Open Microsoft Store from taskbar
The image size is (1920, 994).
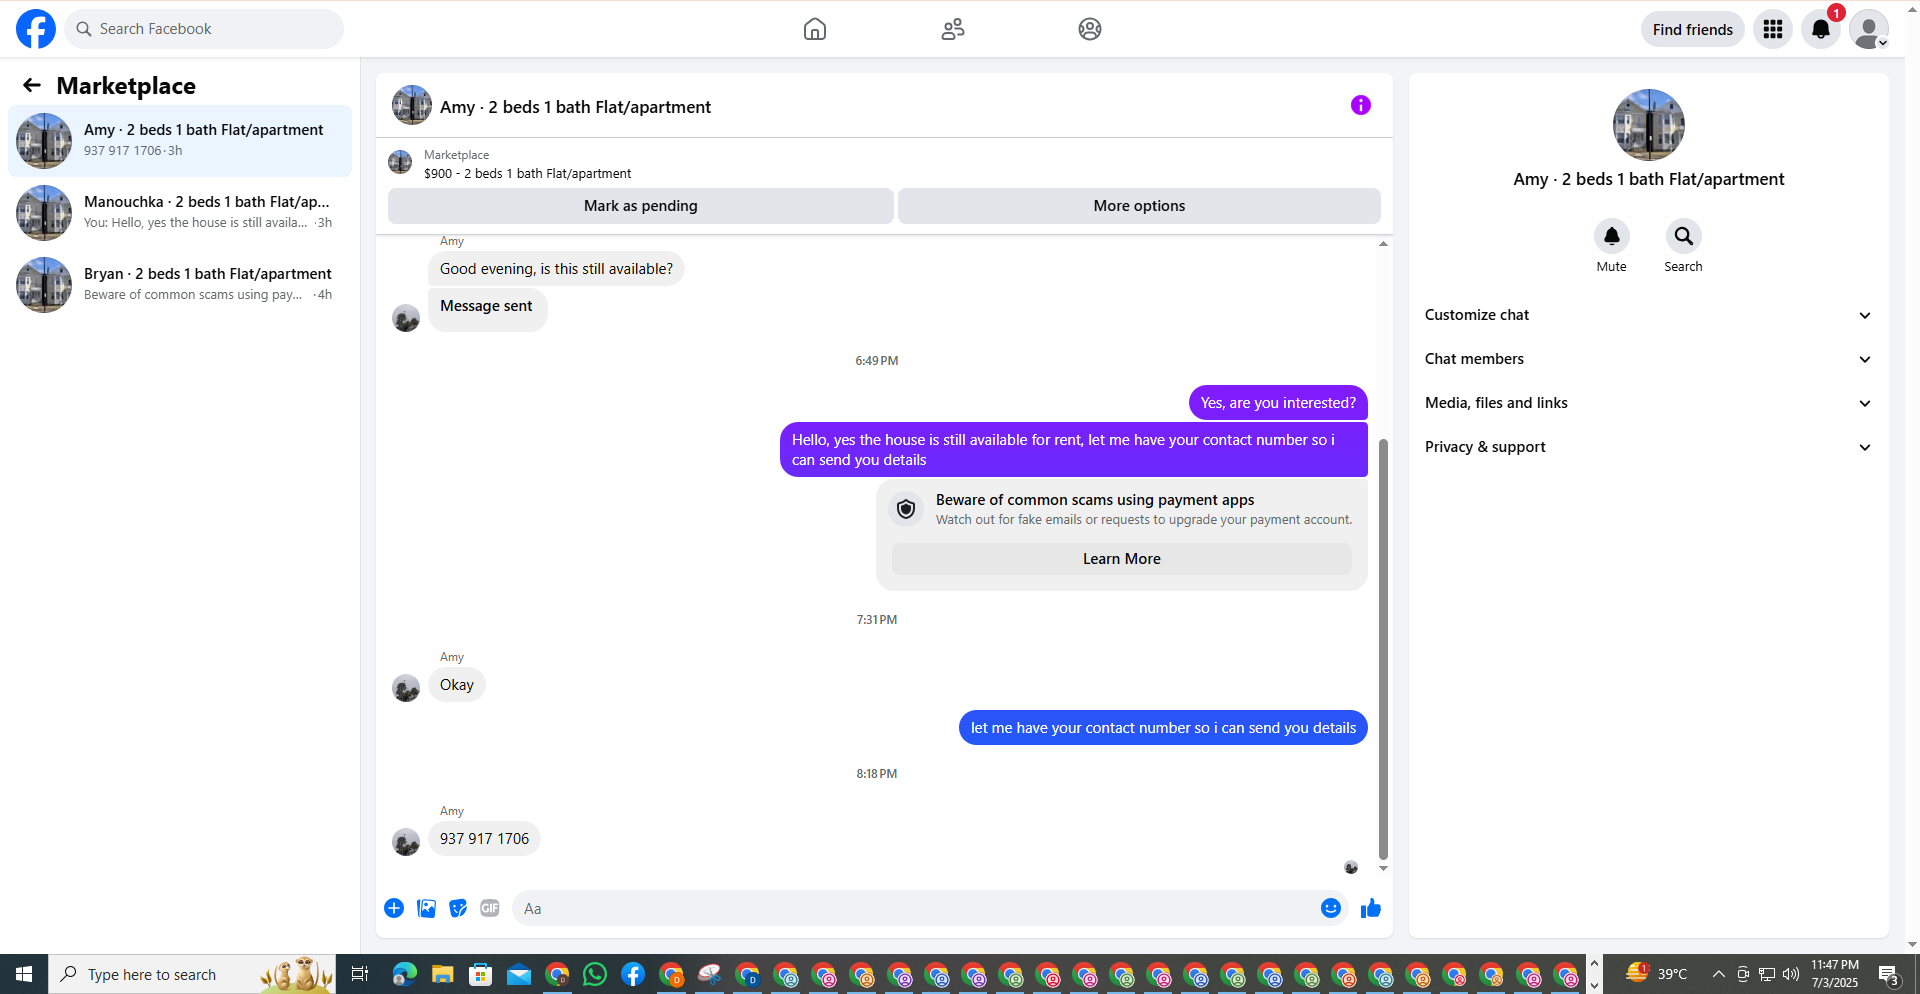481,974
